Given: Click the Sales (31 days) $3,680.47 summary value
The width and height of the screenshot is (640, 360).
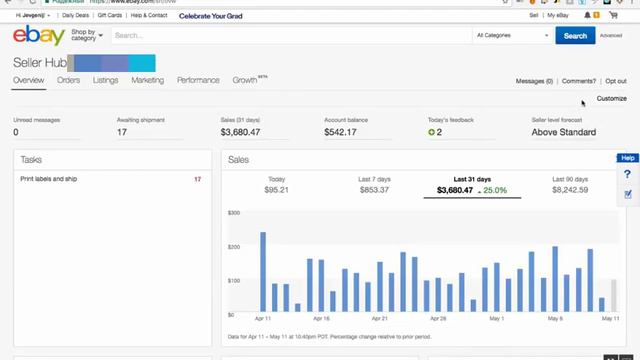Looking at the screenshot, I should [x=240, y=132].
